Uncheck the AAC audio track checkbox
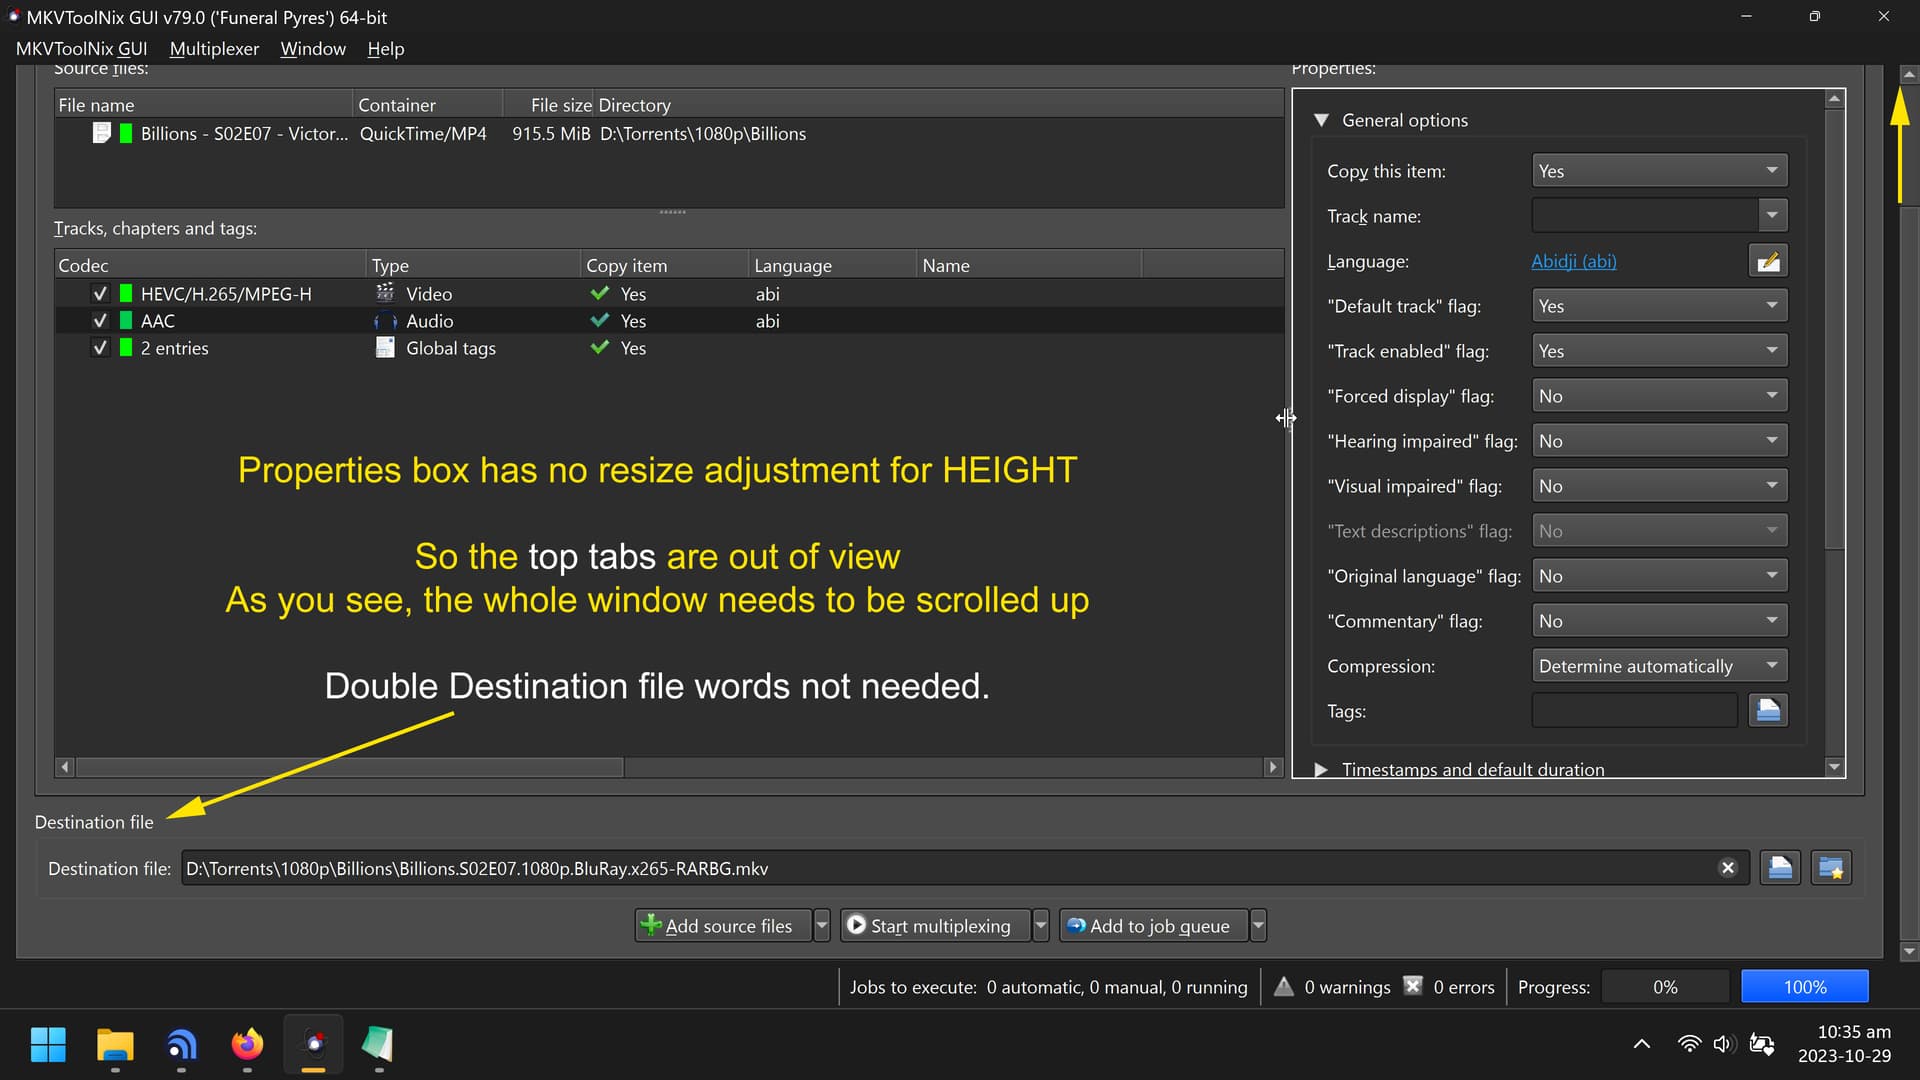 (100, 321)
